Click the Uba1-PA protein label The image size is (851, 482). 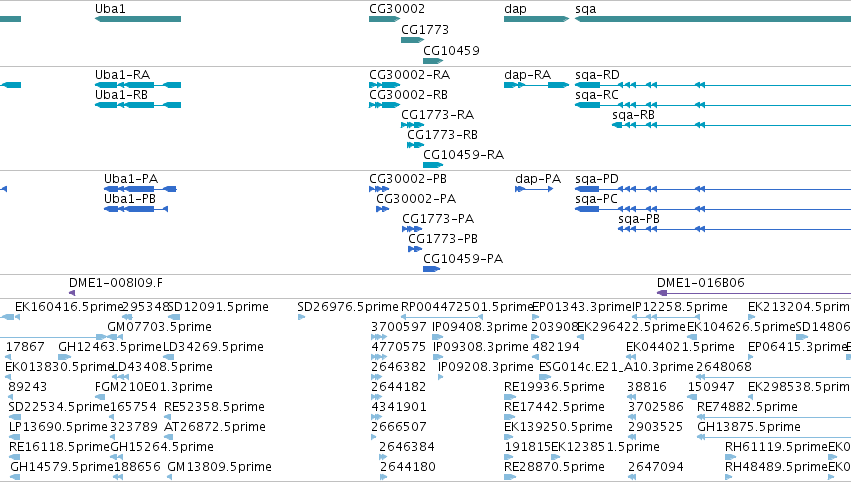131,179
